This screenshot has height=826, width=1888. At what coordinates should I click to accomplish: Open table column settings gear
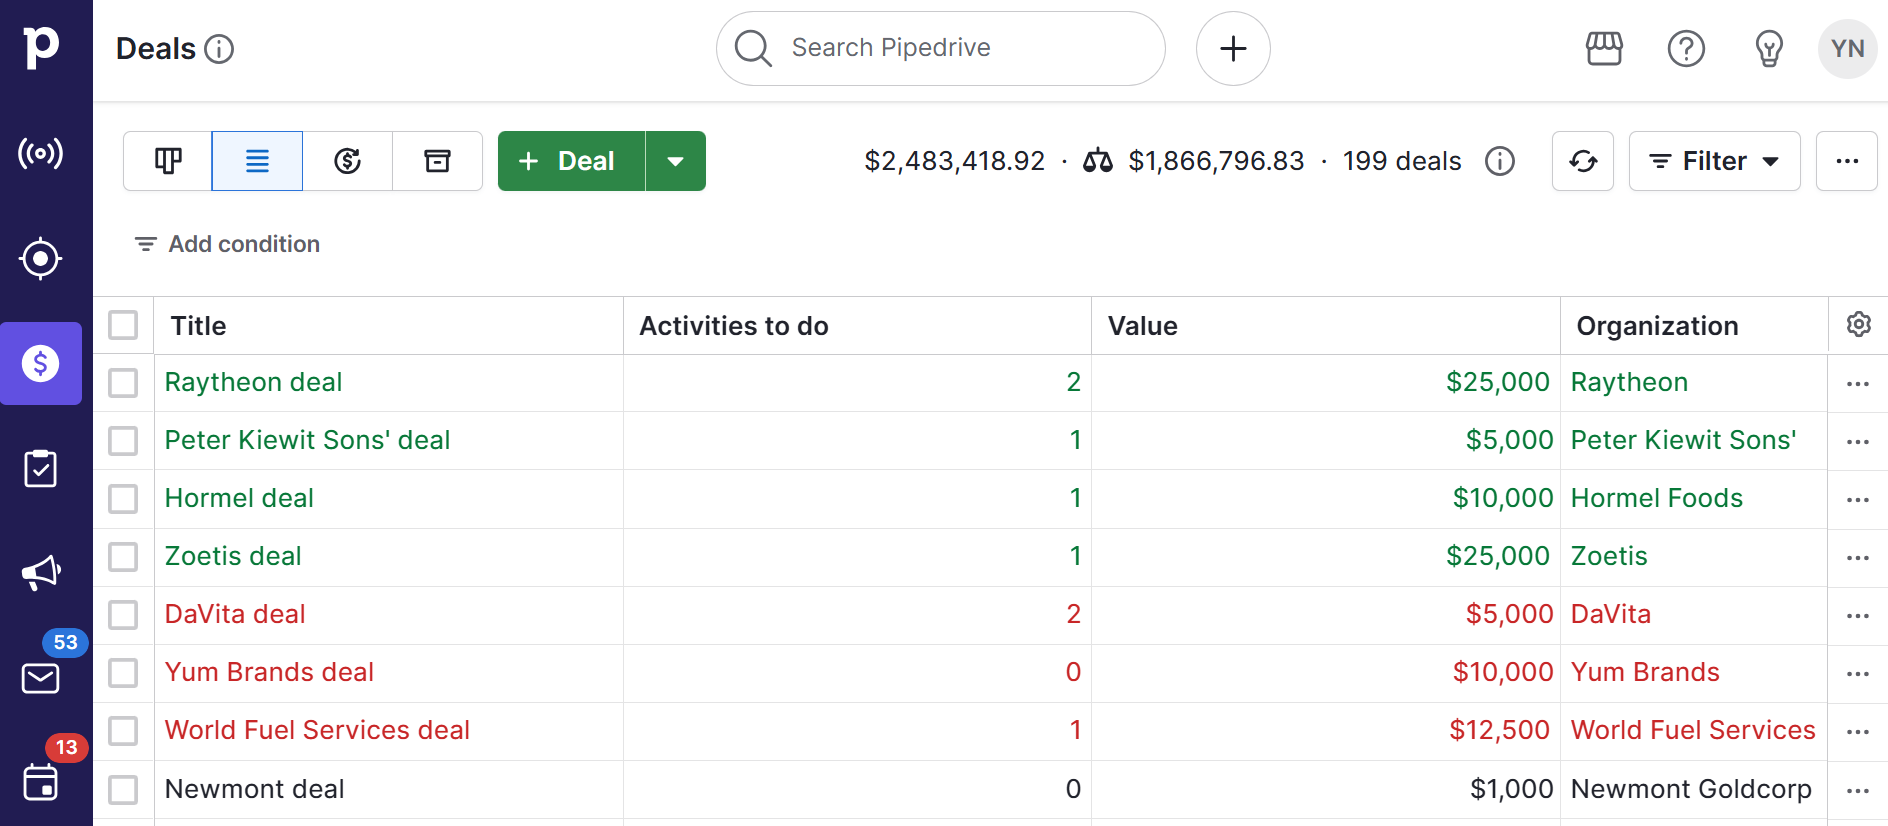pos(1858,325)
